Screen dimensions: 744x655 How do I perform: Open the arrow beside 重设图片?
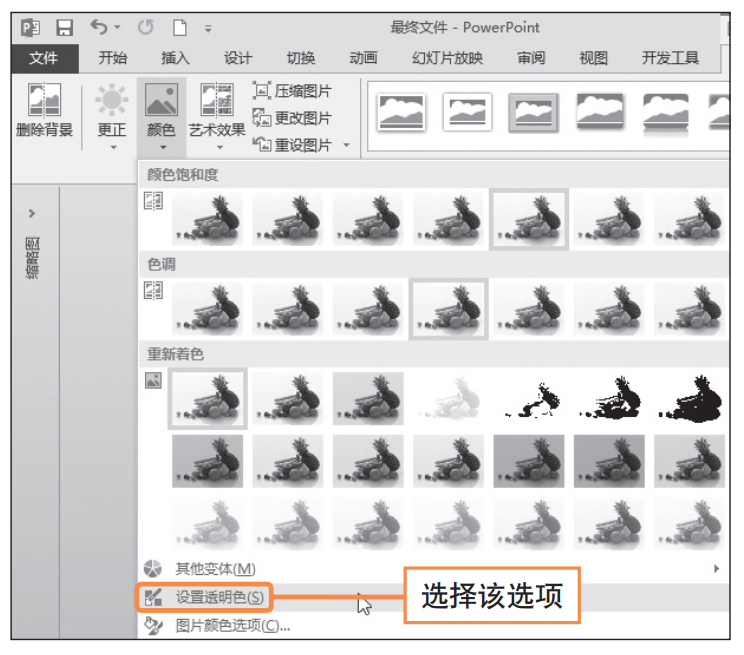click(x=347, y=145)
